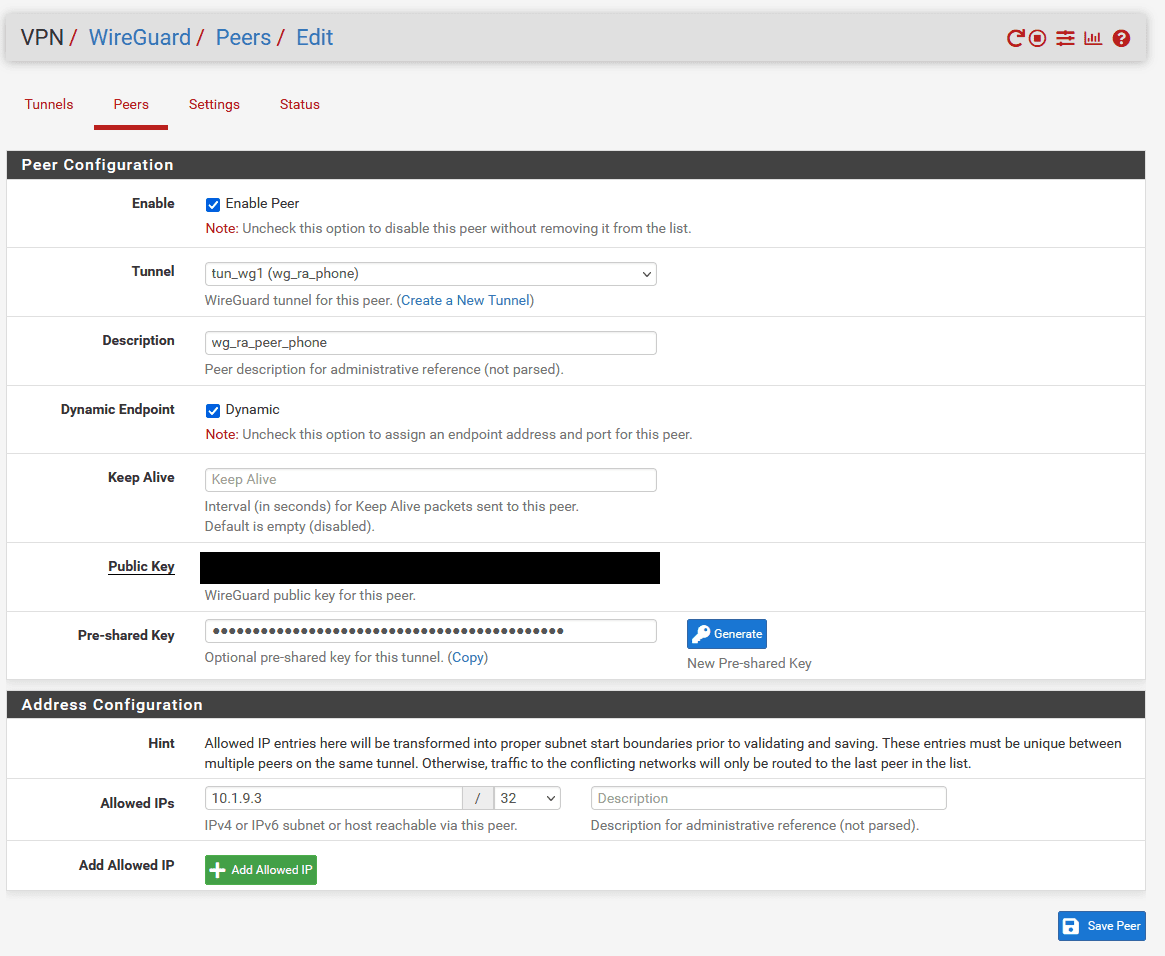Focus the Pre-shared Key field
This screenshot has height=956, width=1165.
coord(430,631)
